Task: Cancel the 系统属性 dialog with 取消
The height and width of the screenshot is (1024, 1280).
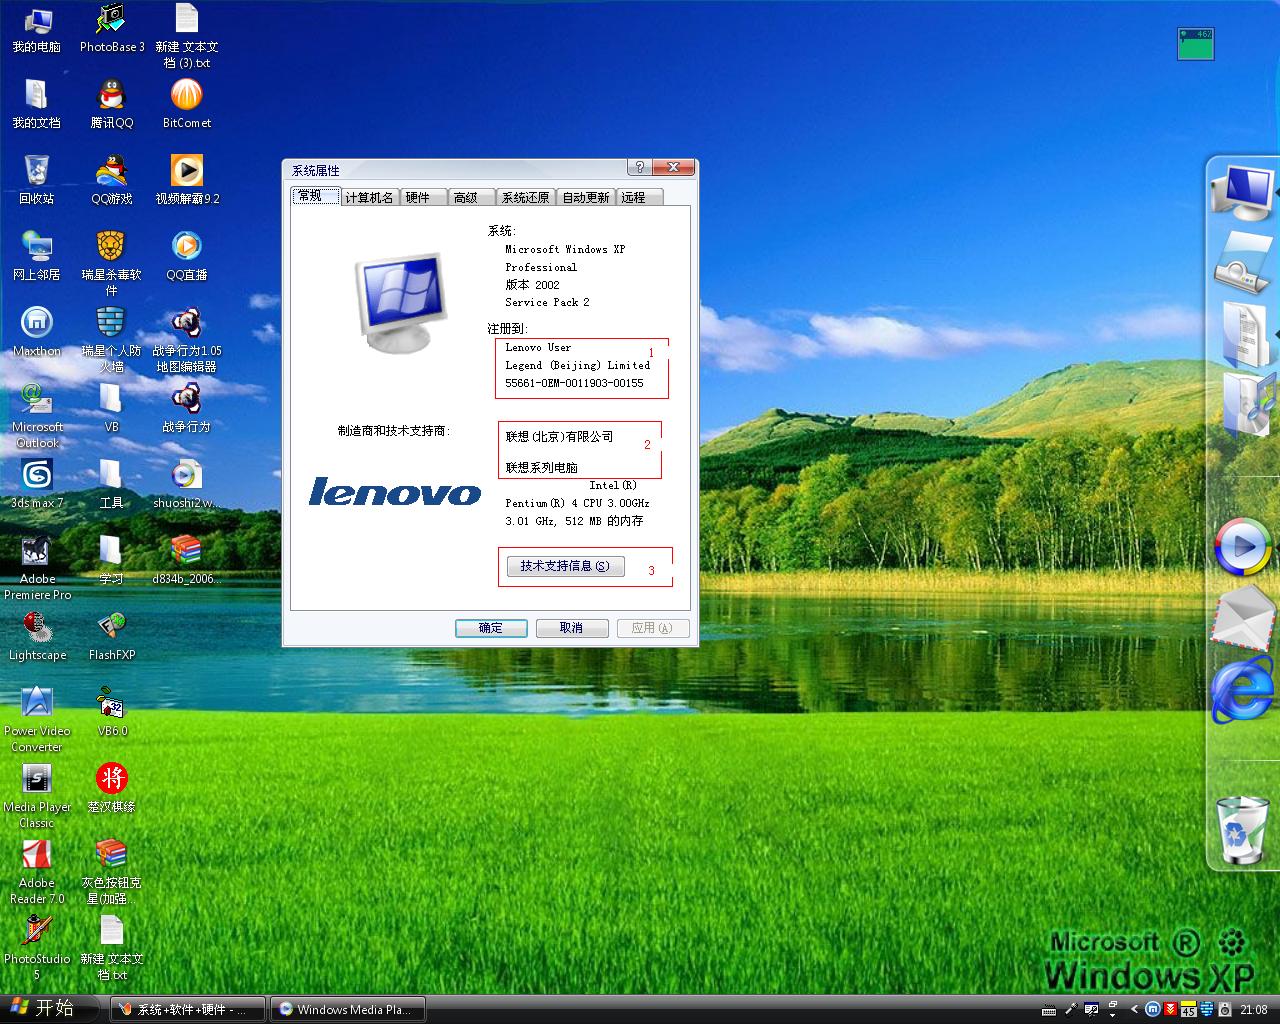Action: [571, 628]
